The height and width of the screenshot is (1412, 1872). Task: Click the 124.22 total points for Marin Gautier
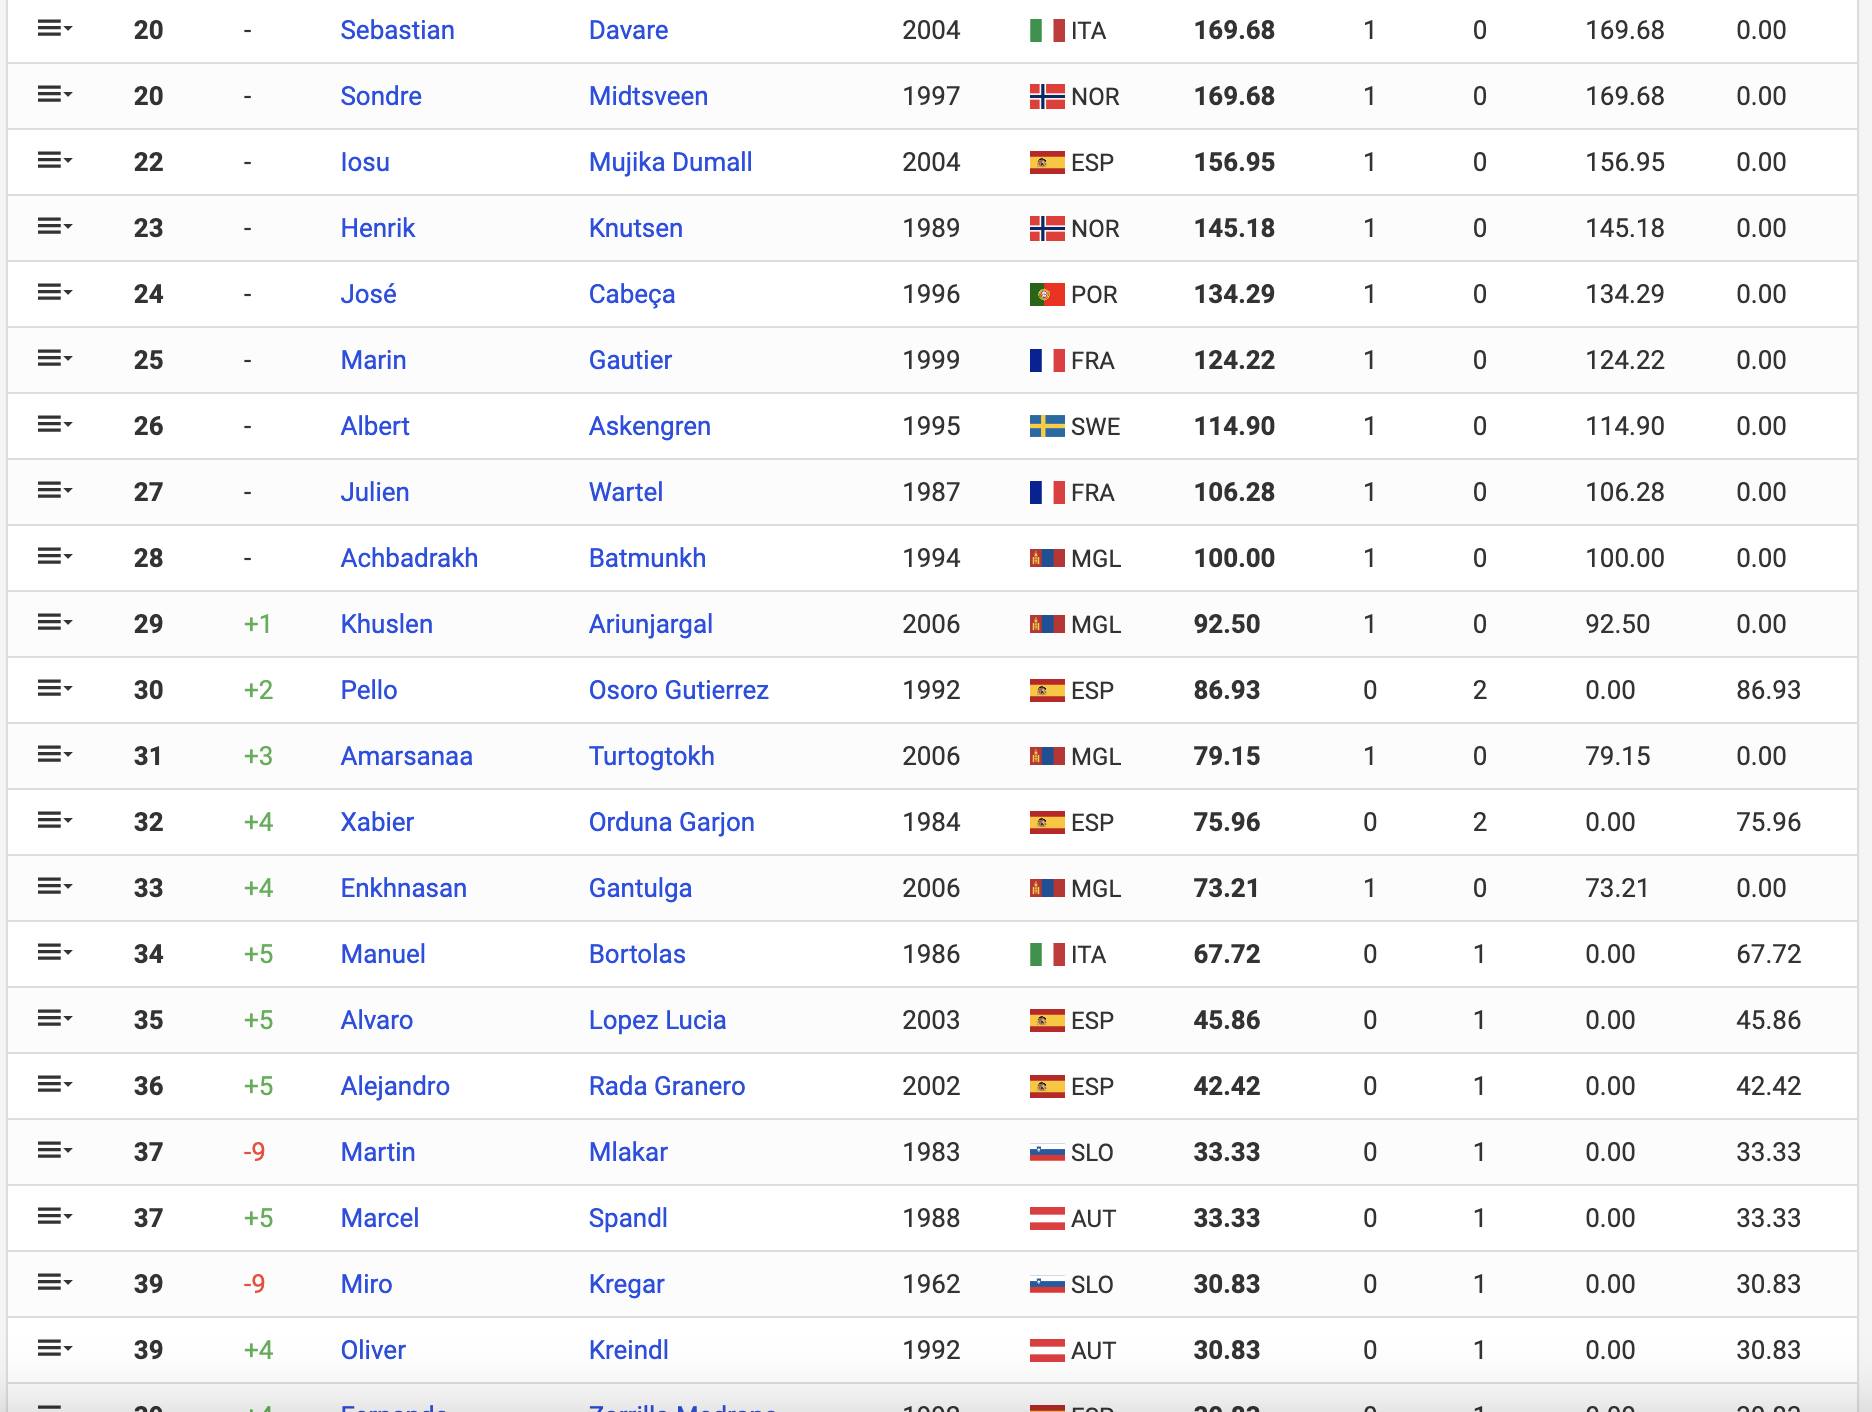tap(1234, 360)
